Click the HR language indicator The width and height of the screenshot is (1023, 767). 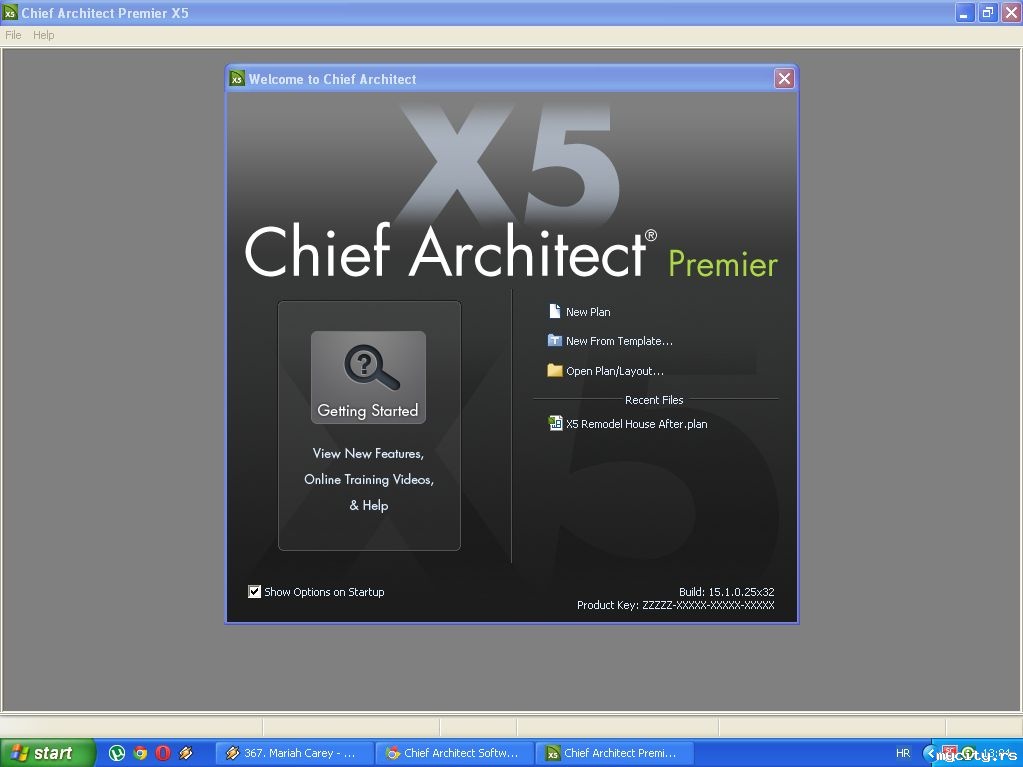click(903, 753)
